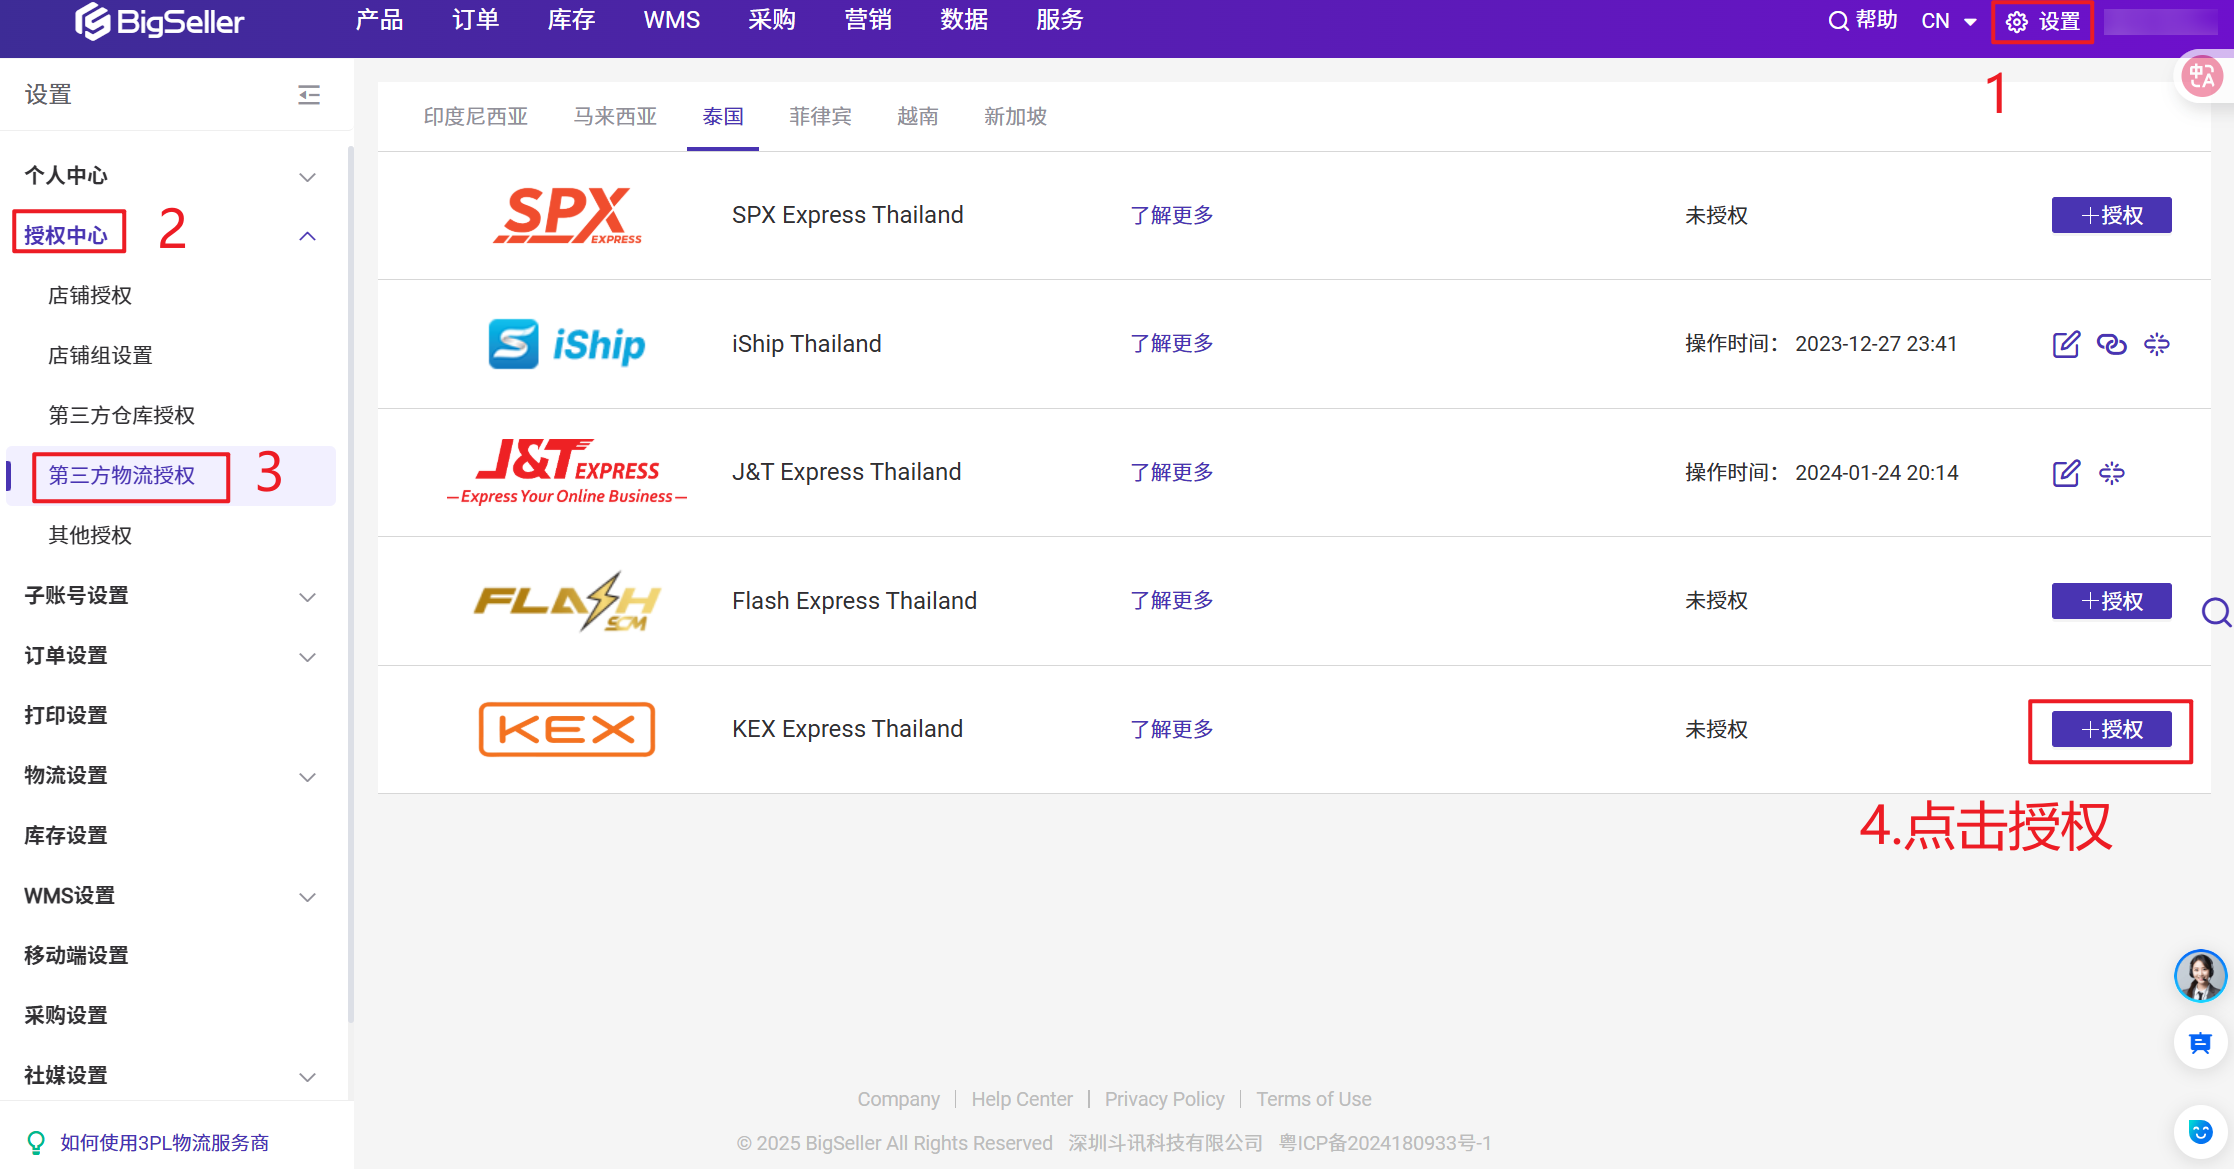Click the lightbulb tip icon
2234x1169 pixels.
(x=36, y=1142)
